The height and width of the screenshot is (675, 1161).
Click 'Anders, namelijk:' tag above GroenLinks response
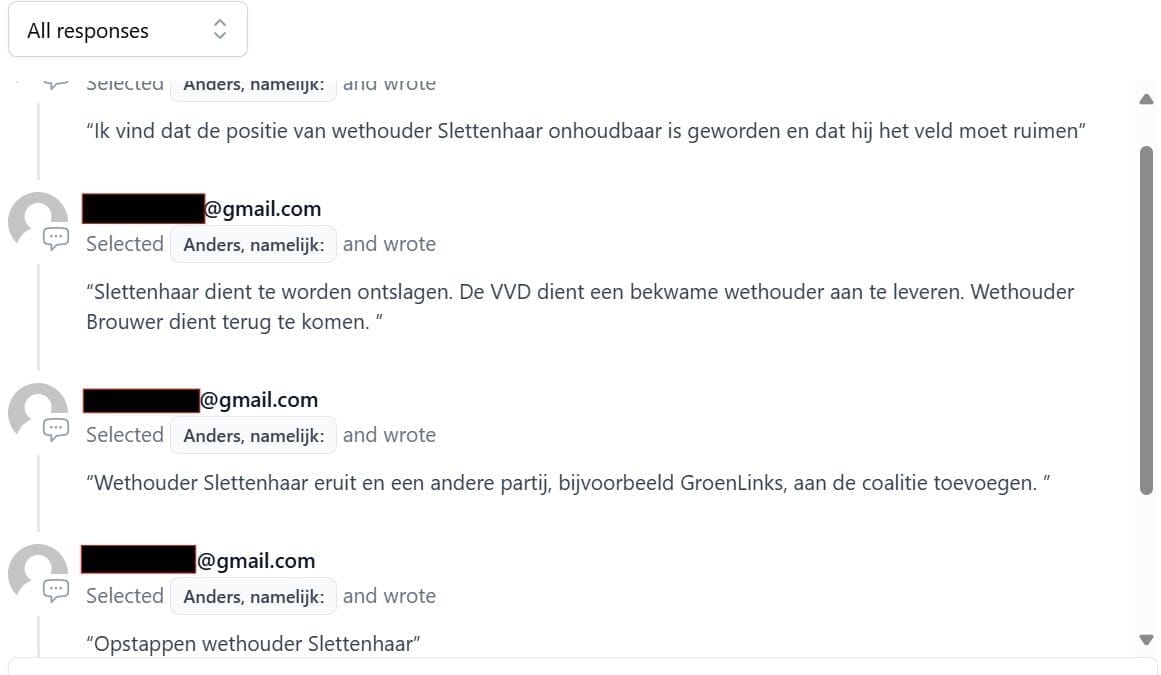click(253, 435)
